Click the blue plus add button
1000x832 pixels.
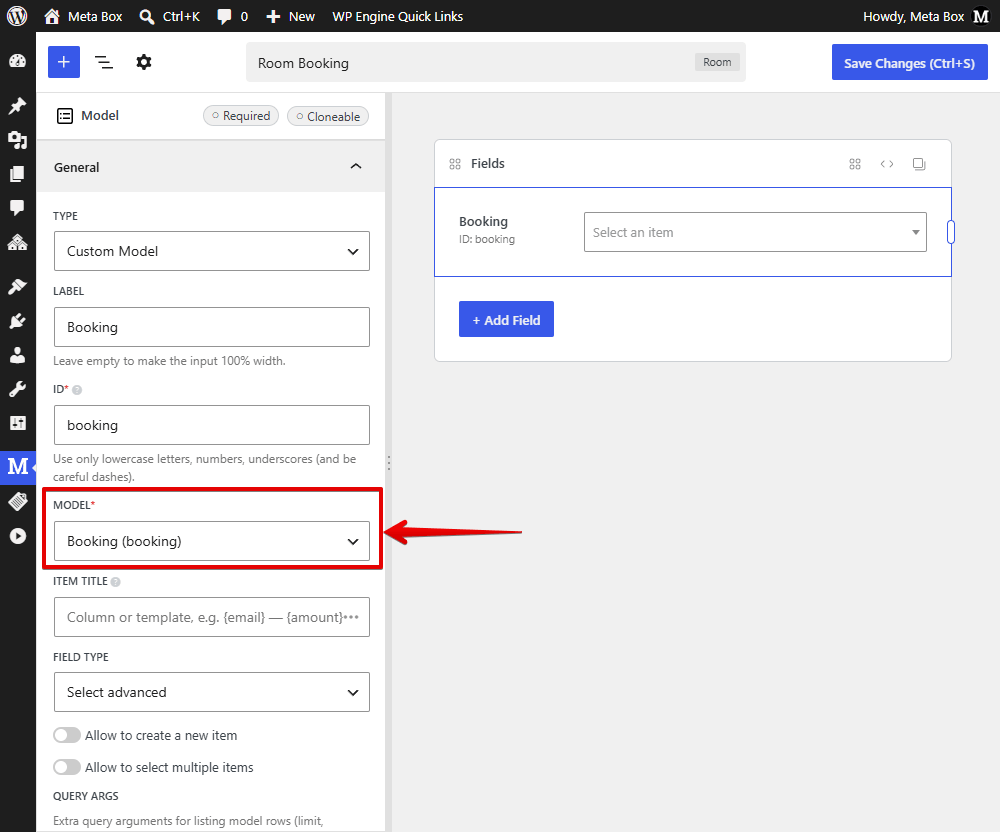tap(64, 62)
